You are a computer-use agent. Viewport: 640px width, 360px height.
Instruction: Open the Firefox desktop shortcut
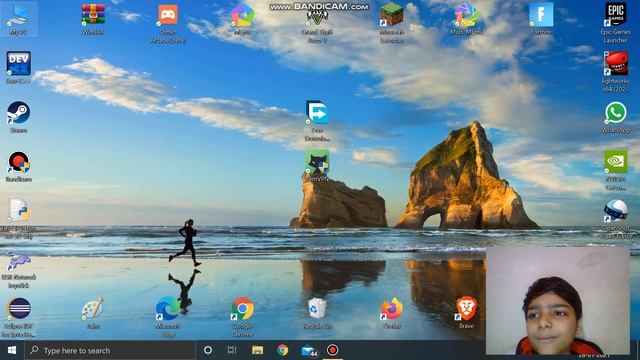point(392,313)
